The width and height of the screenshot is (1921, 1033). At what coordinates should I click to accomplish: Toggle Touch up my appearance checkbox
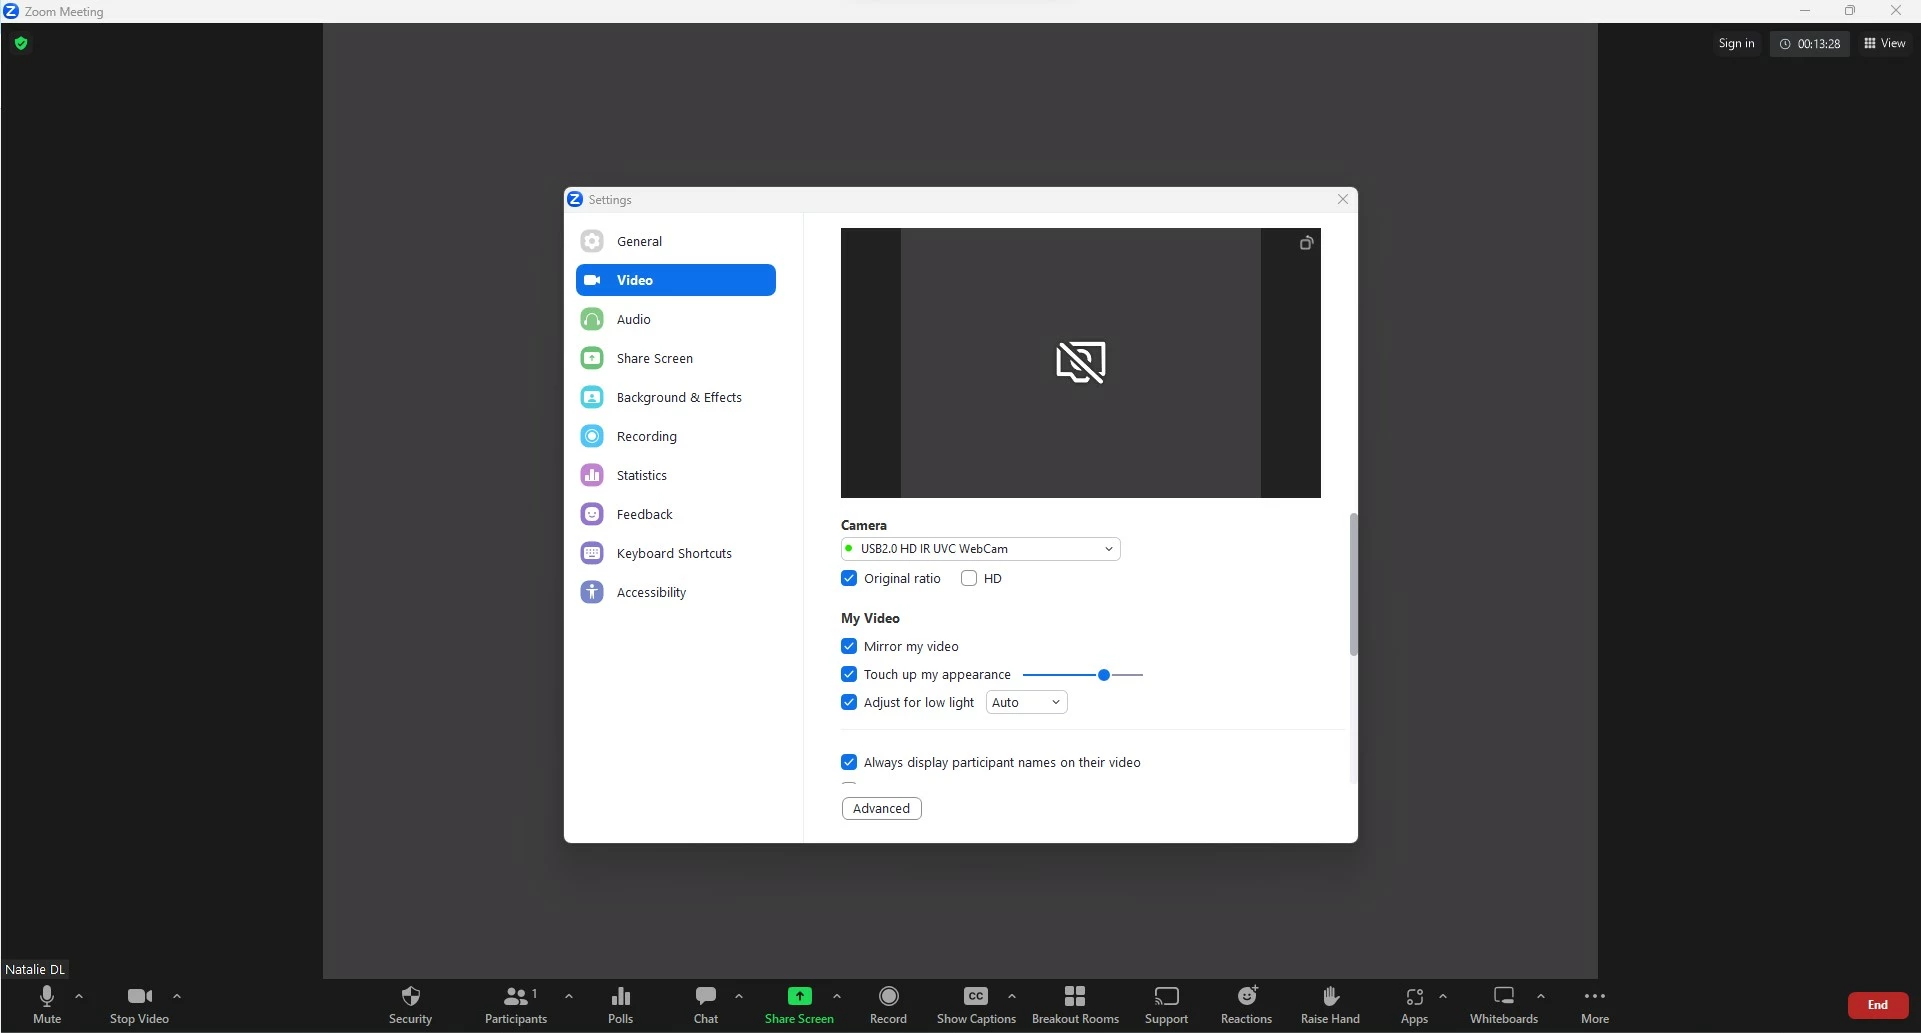[849, 674]
